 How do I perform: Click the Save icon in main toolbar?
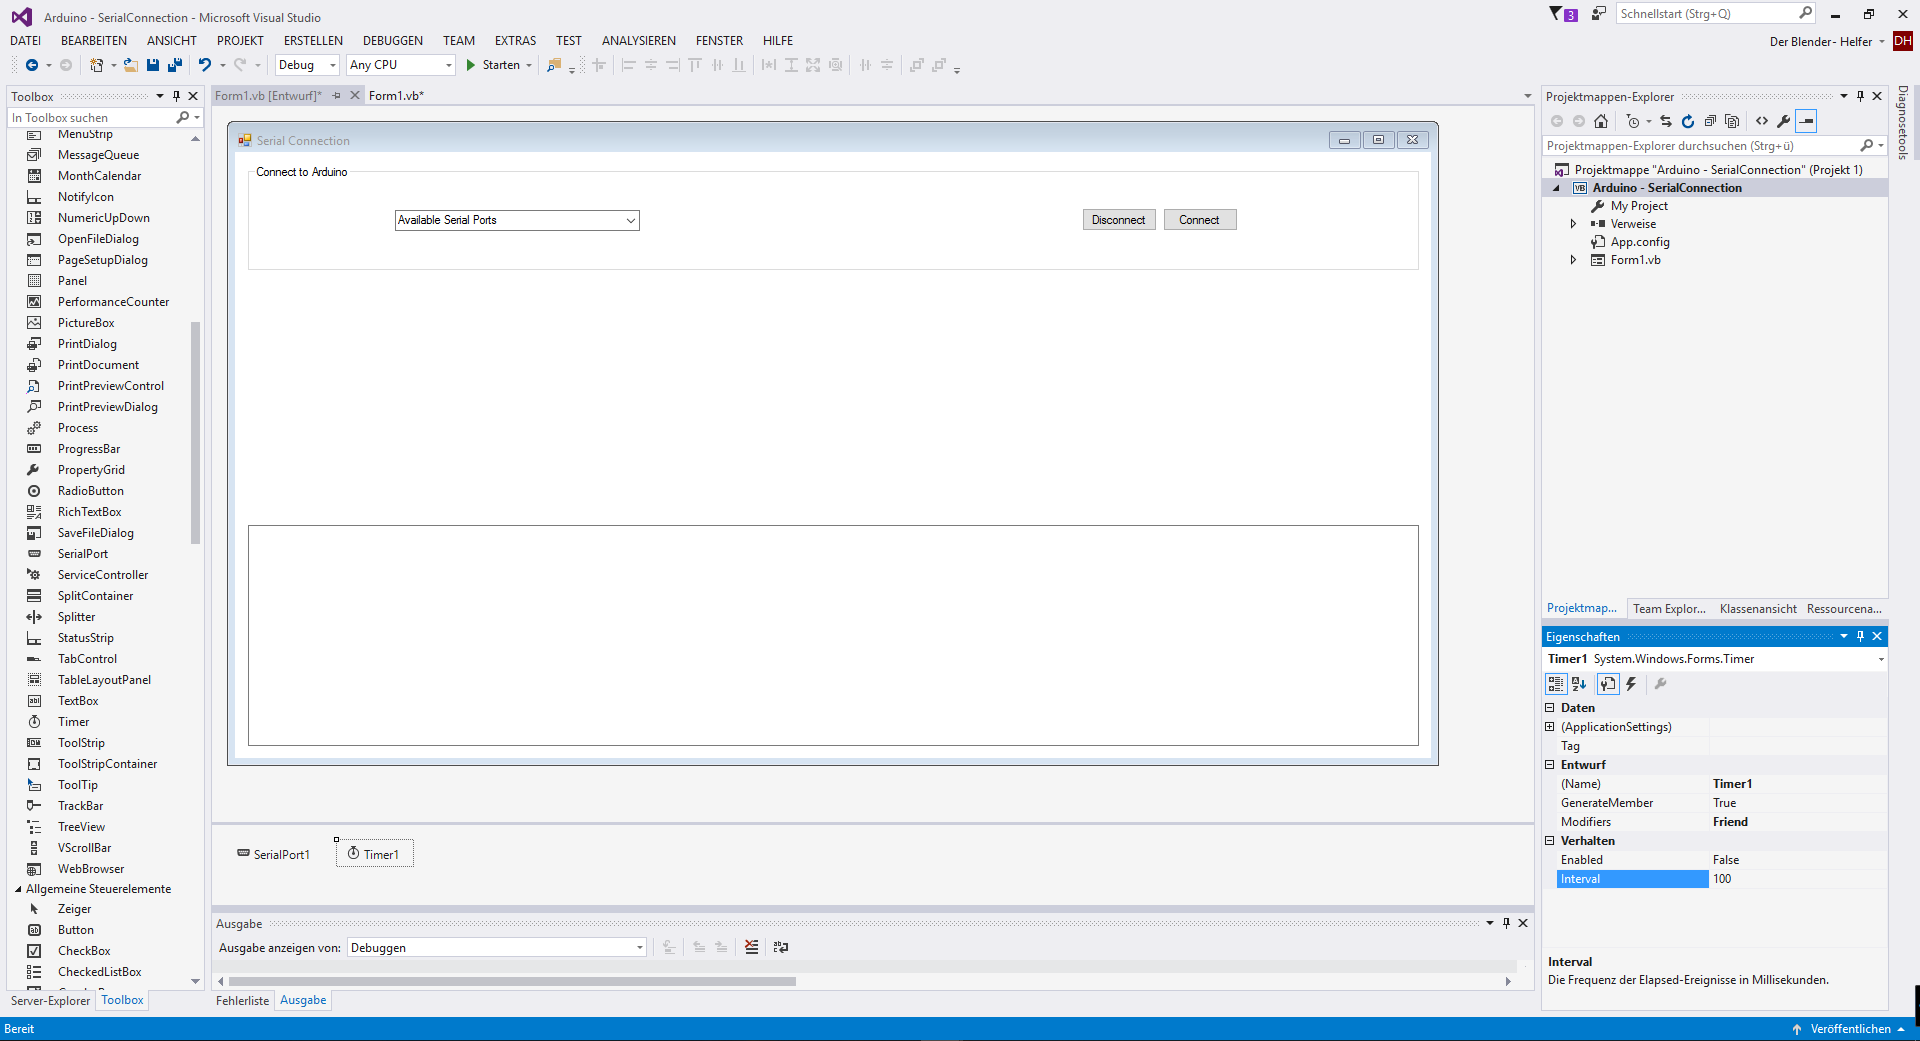coord(152,65)
